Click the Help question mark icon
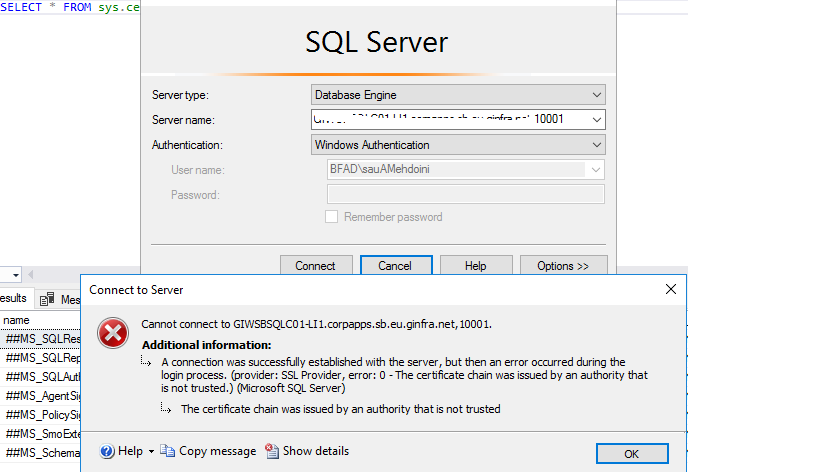This screenshot has height=472, width=819. (107, 452)
